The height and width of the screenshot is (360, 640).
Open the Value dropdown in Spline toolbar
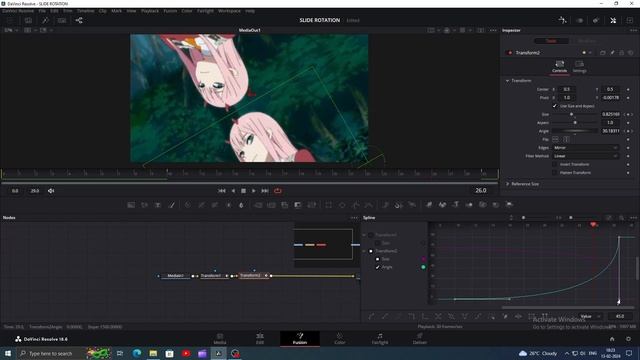pyautogui.click(x=589, y=316)
